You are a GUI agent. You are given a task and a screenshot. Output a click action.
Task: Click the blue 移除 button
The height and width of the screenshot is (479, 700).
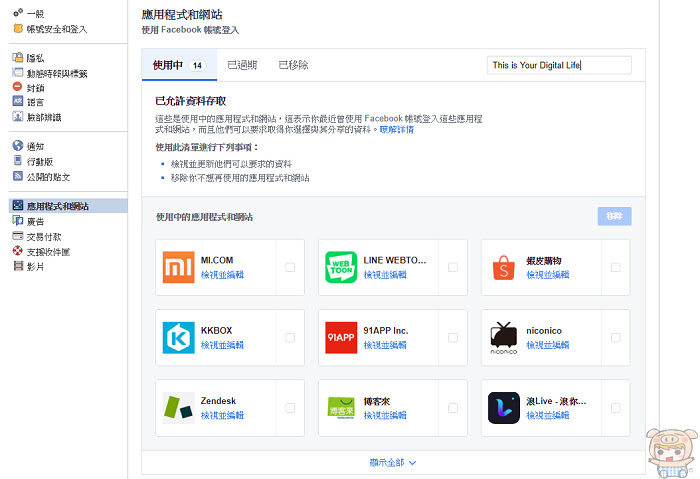(x=614, y=216)
